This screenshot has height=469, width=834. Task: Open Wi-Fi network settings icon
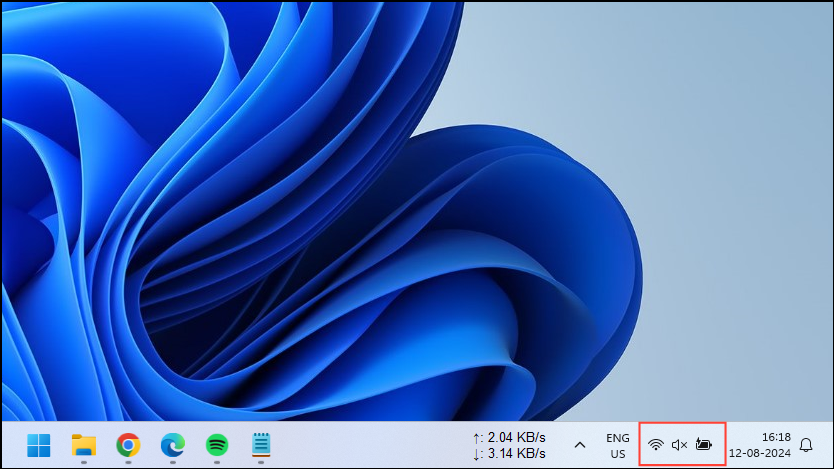656,445
